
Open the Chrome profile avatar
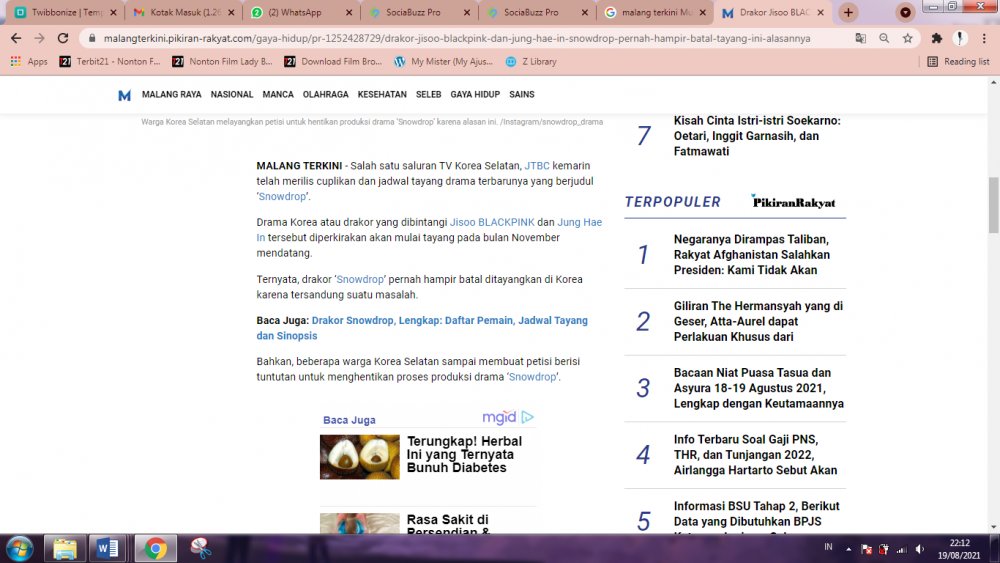pos(960,38)
